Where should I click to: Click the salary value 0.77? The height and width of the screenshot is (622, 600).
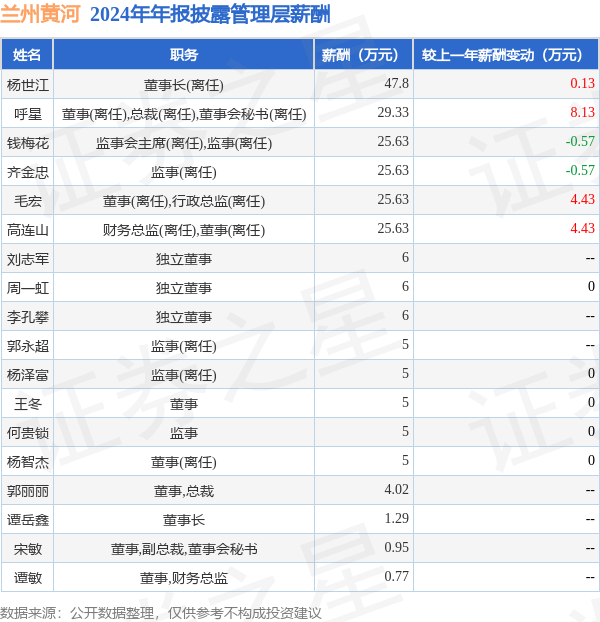(397, 576)
